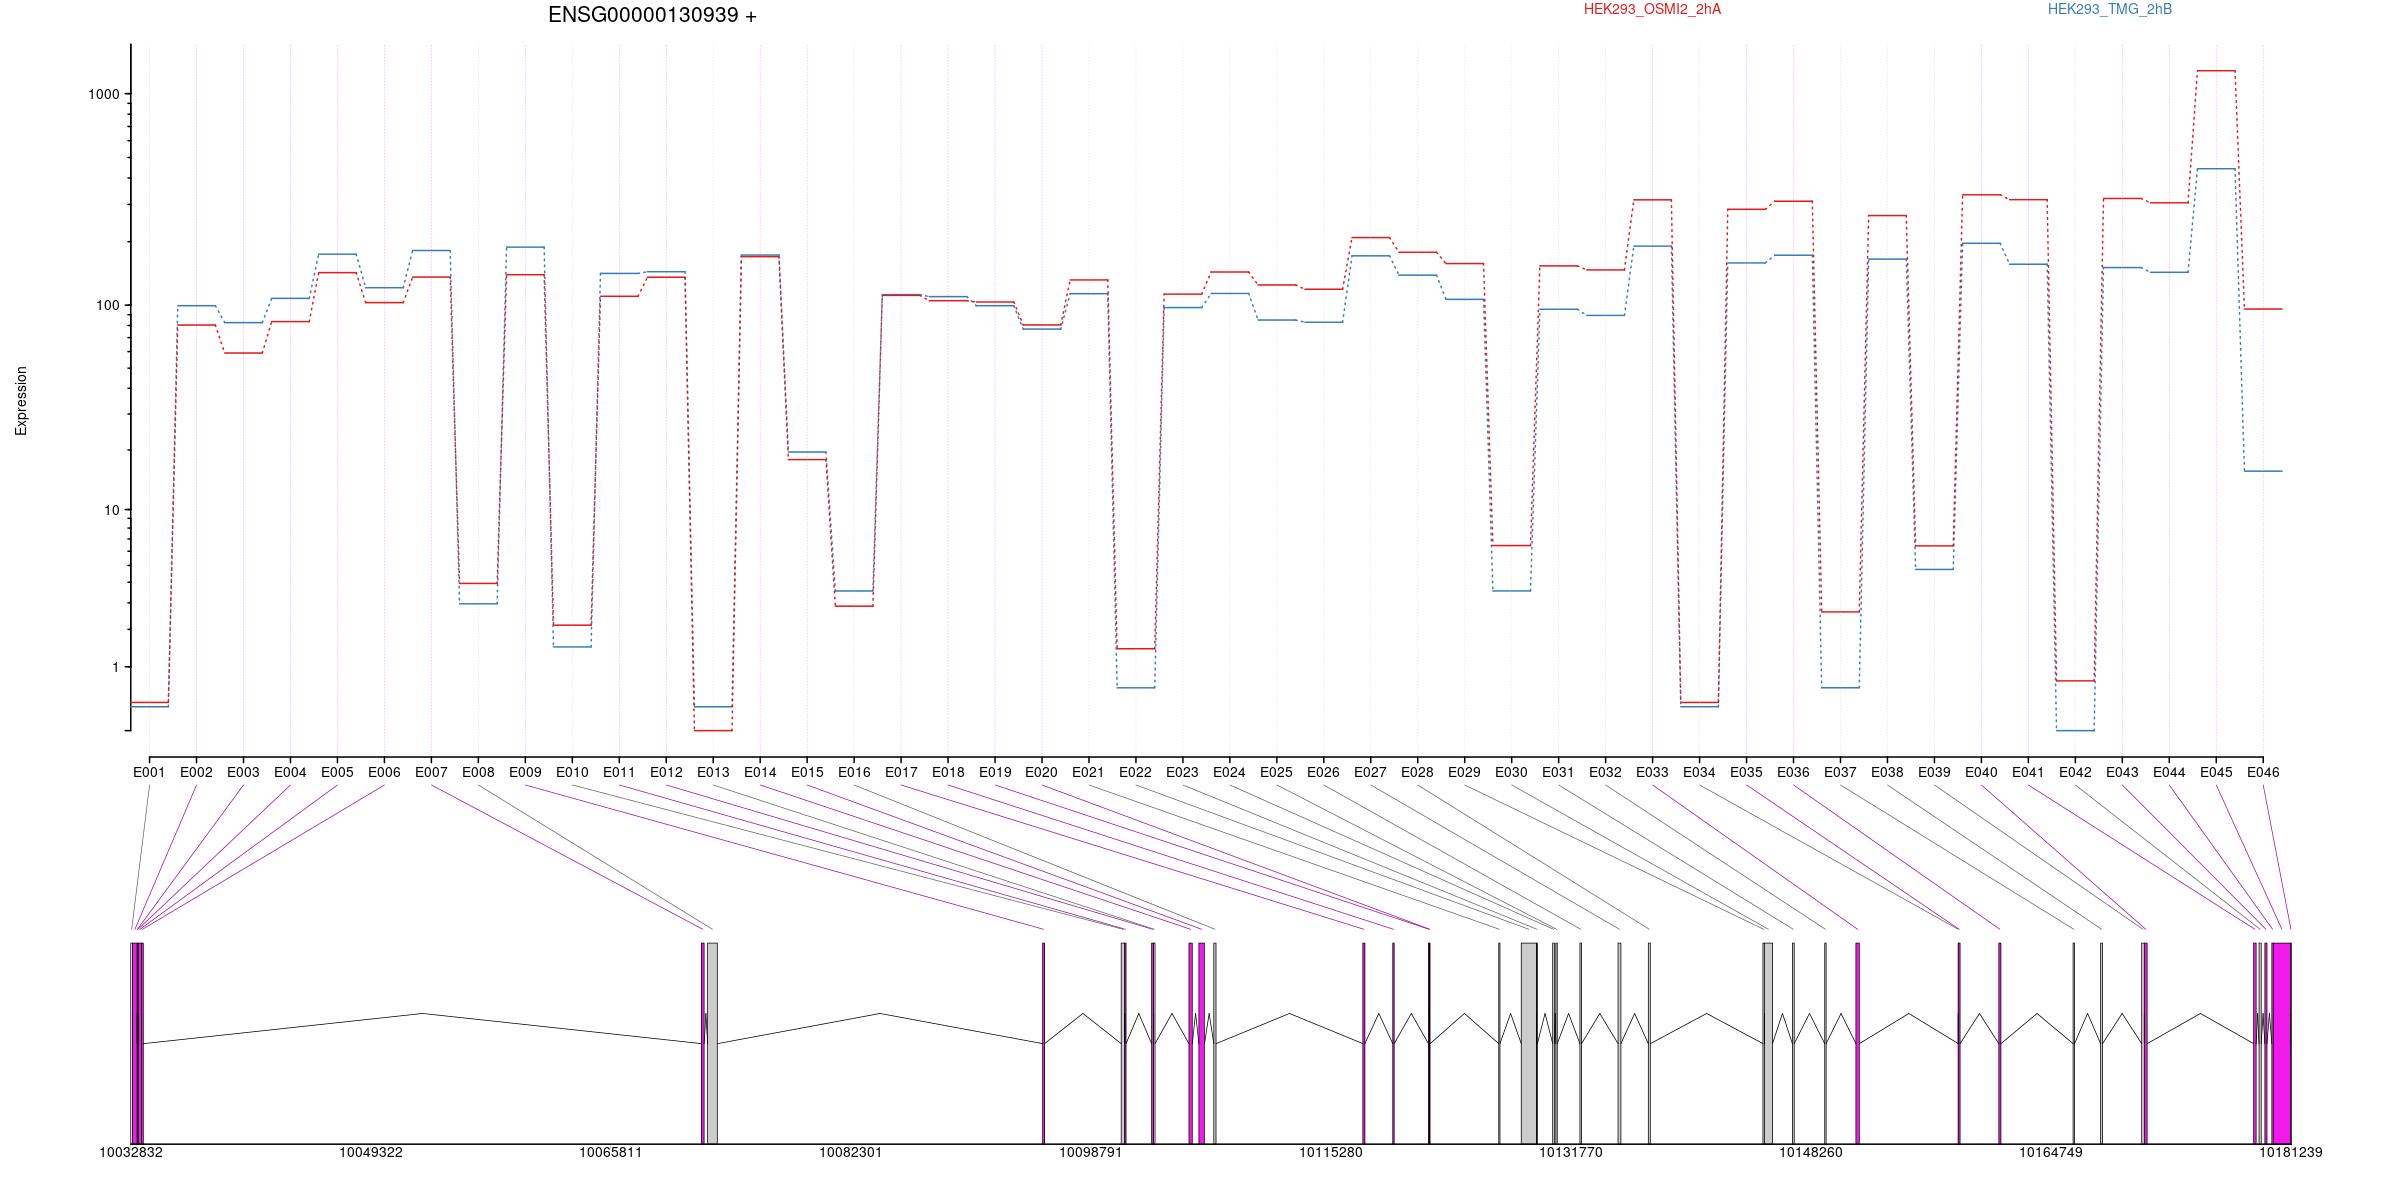Screen dimensions: 2400x1200
Task: Click exon label E013
Action: click(713, 772)
